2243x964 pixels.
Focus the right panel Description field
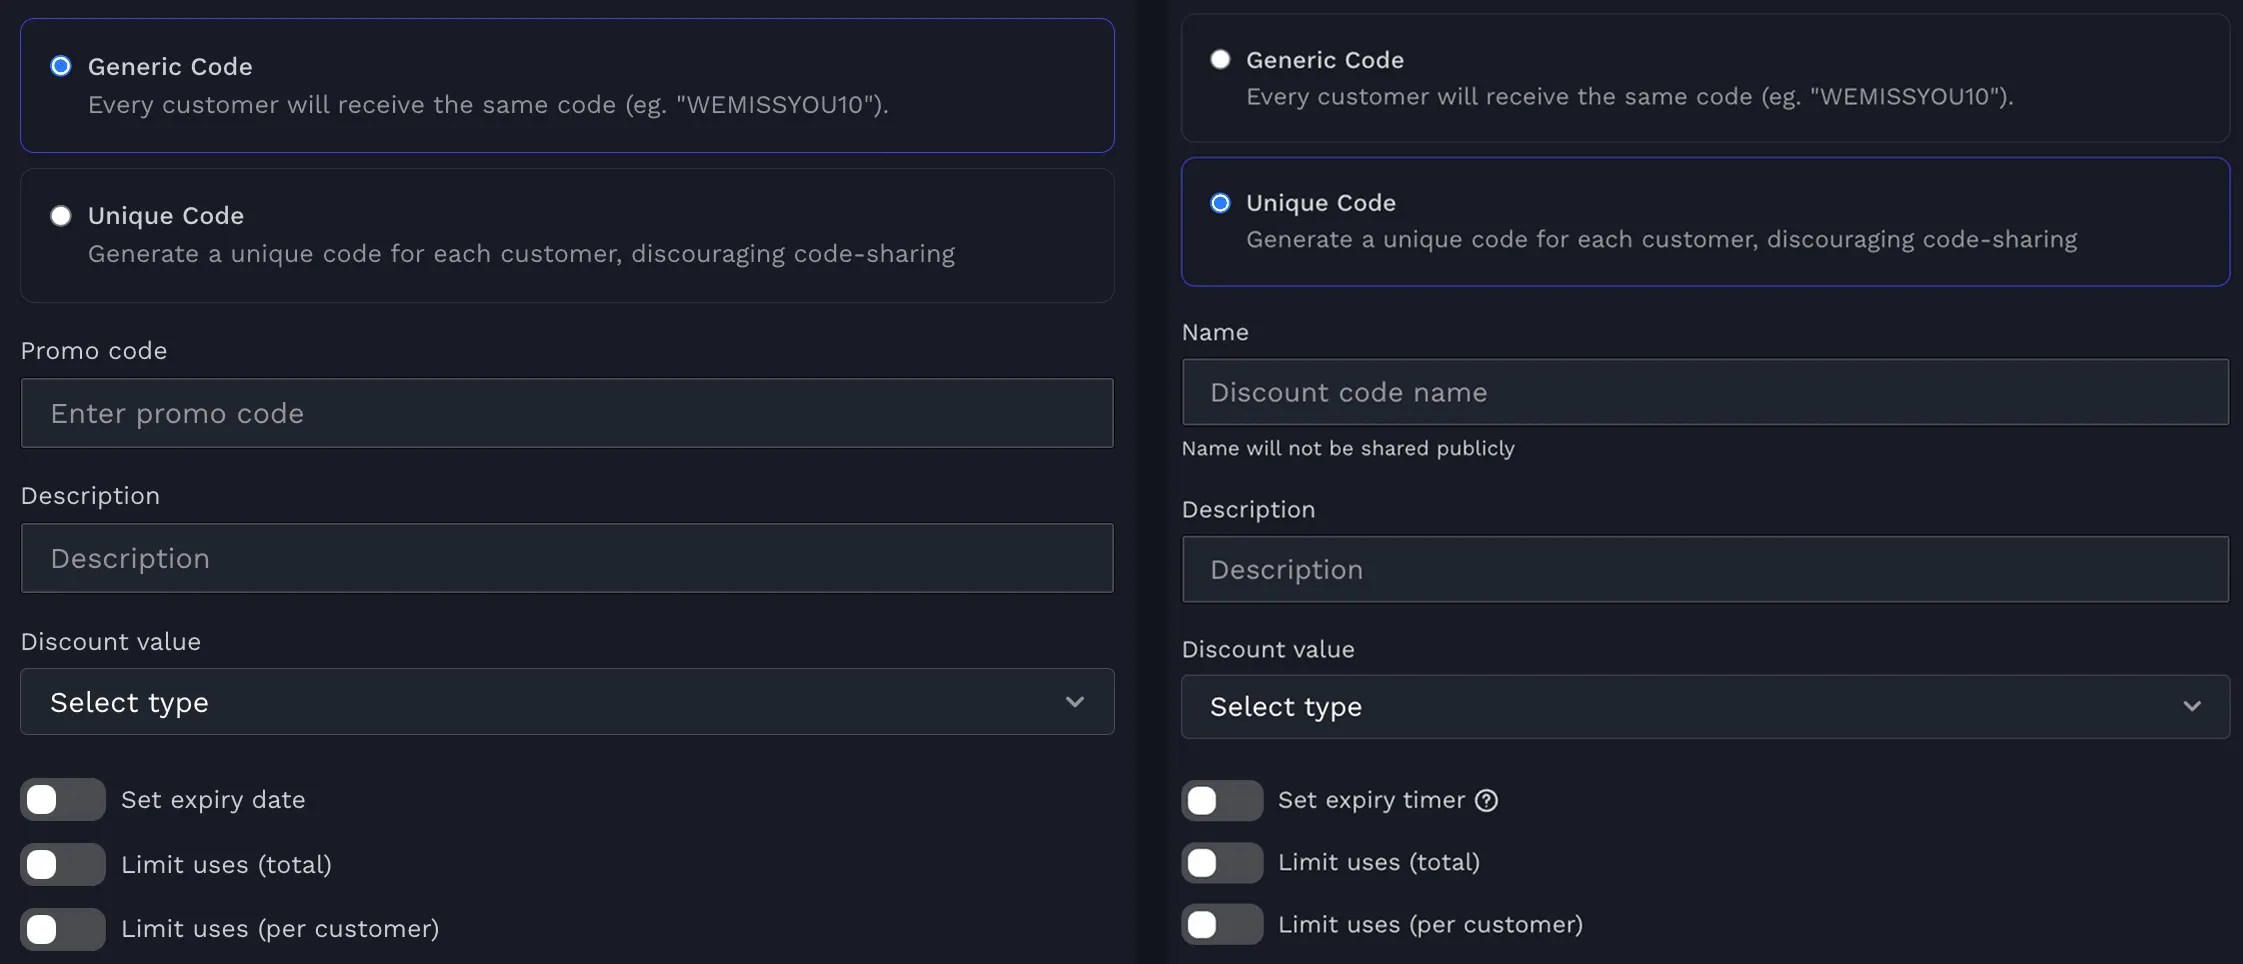tap(1705, 569)
